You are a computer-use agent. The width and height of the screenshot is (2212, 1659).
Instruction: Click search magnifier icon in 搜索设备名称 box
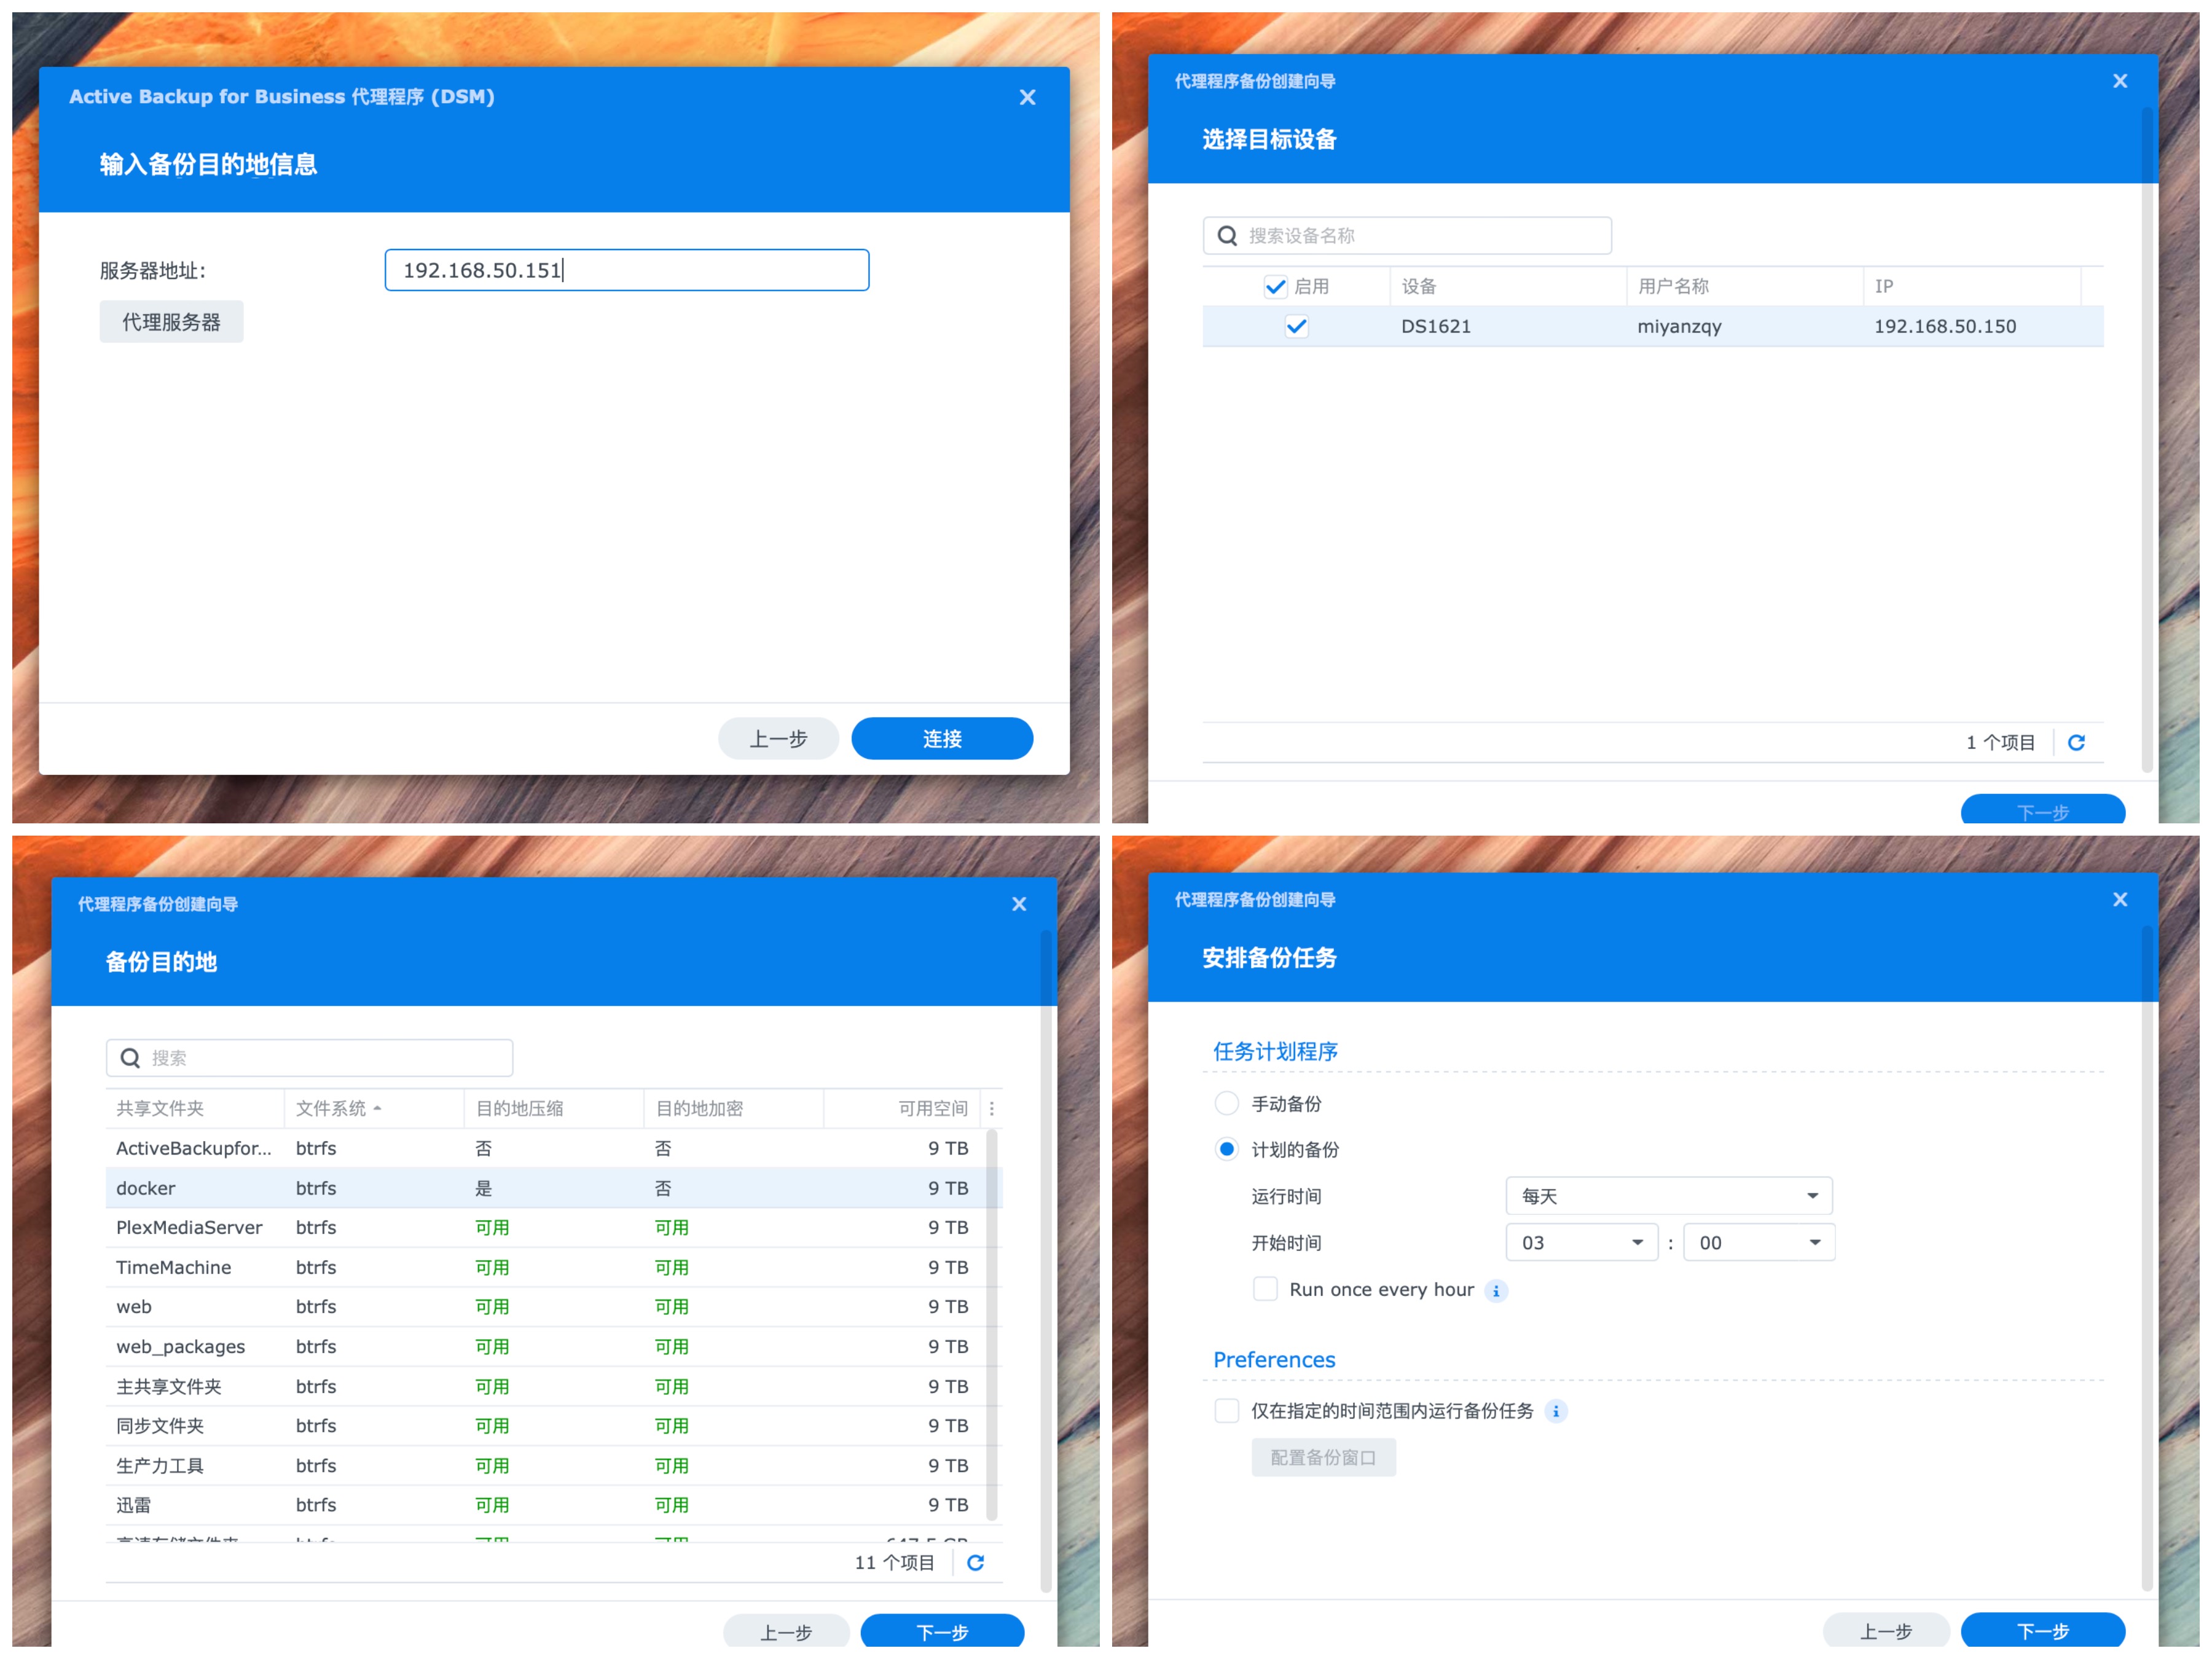[x=1227, y=236]
